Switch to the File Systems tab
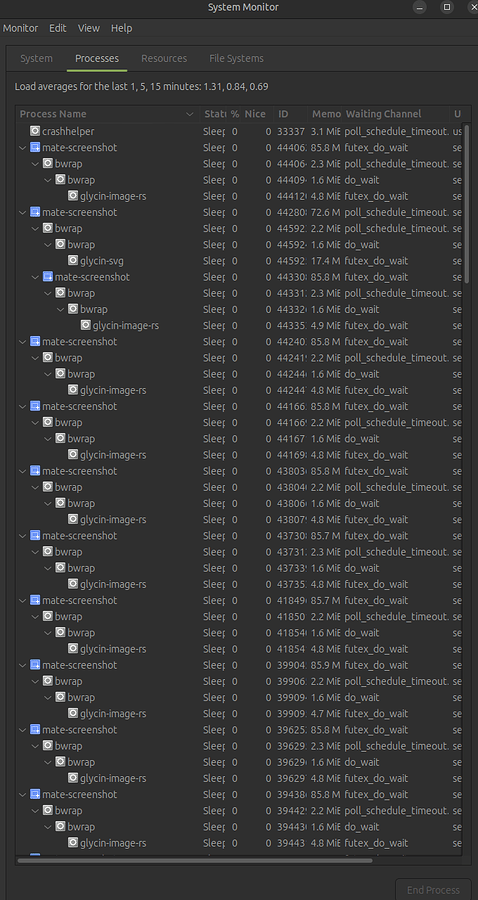 point(236,59)
